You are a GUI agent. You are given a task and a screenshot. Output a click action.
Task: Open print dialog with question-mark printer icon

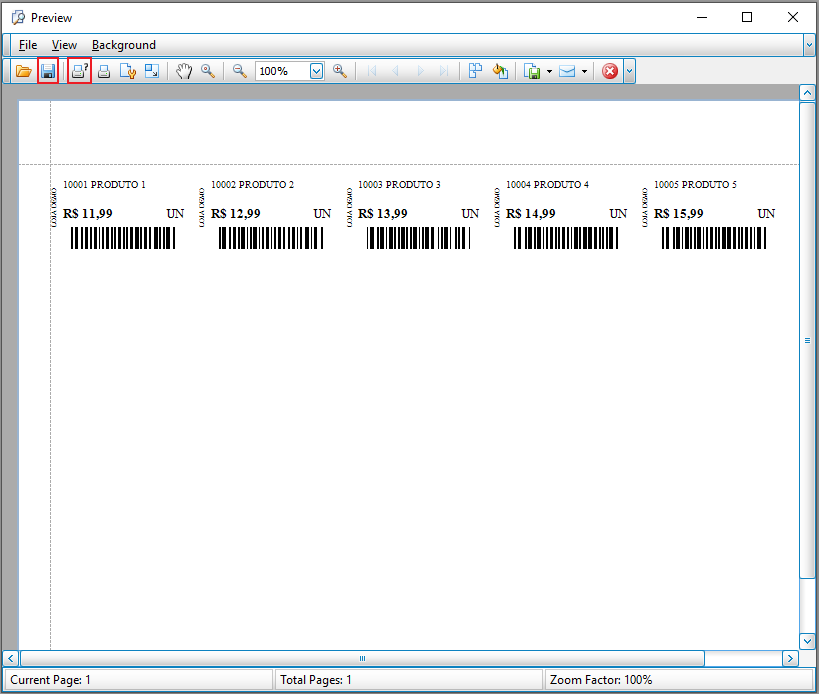tap(79, 71)
